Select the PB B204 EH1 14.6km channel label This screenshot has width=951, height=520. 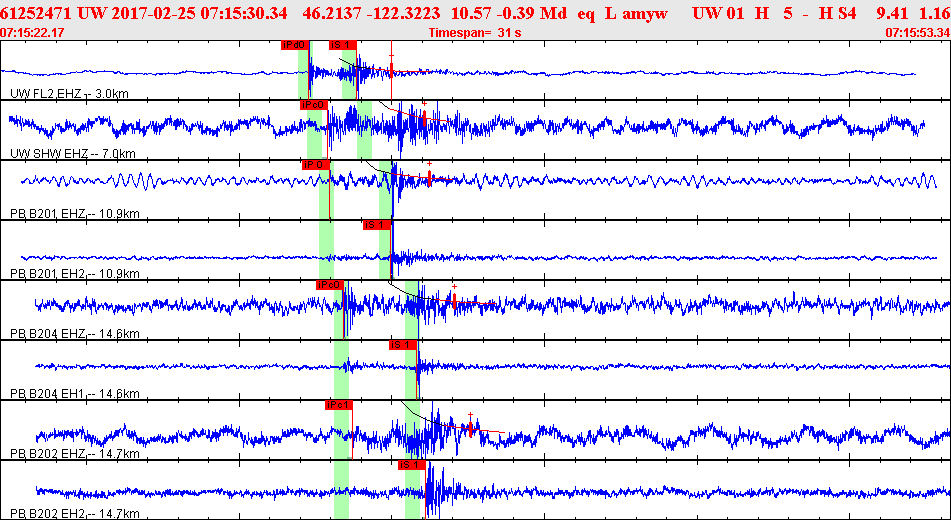point(75,394)
